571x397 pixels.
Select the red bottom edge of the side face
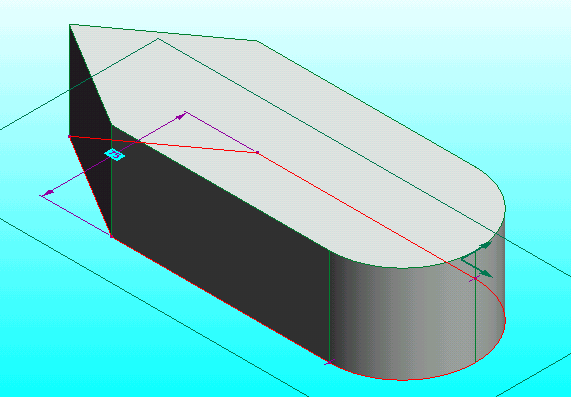click(x=220, y=300)
